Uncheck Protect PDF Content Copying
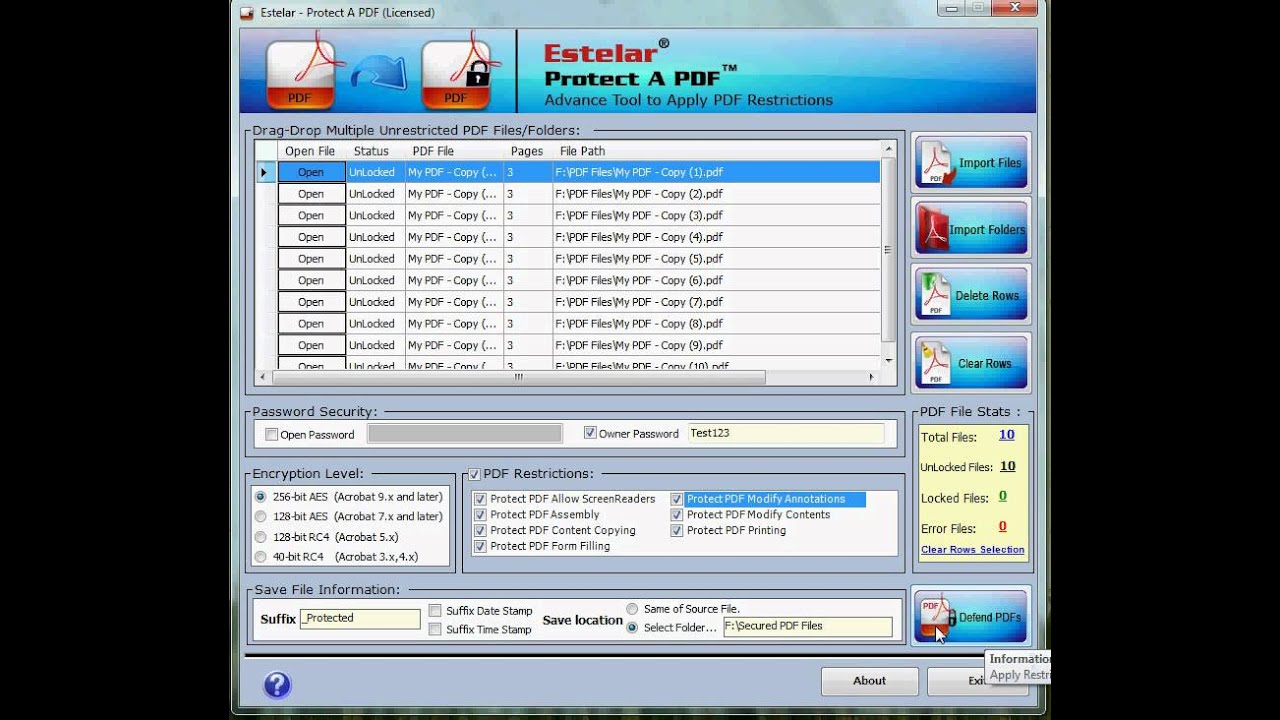Viewport: 1280px width, 720px height. coord(480,531)
